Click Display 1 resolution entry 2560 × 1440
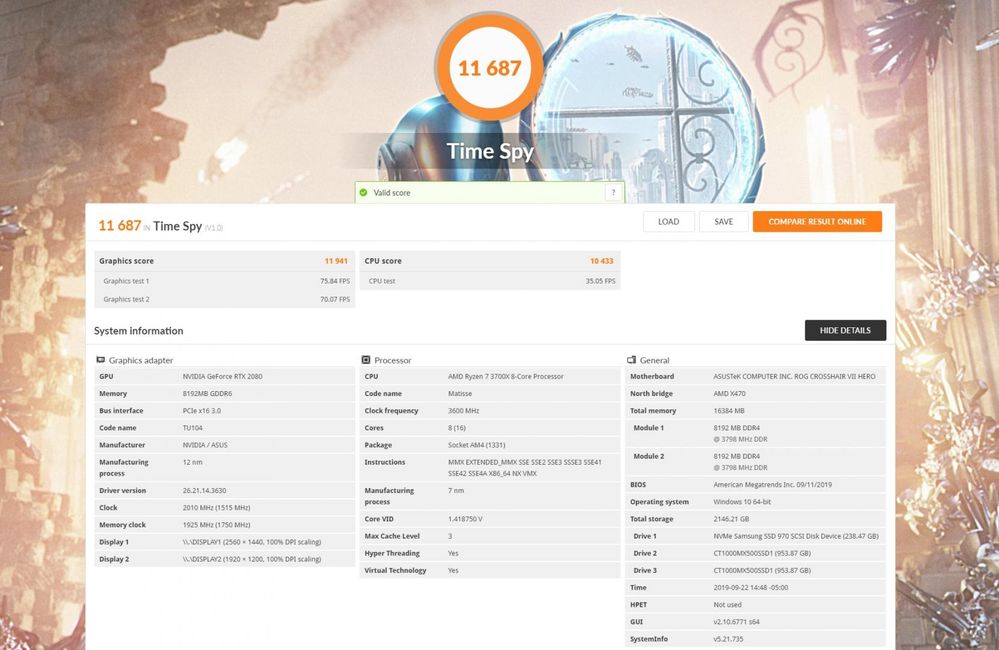Screen dimensions: 999x650 (x=252, y=542)
